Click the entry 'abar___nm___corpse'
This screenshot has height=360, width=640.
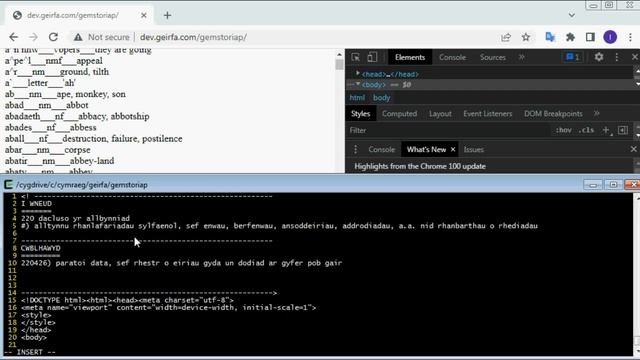[48, 150]
